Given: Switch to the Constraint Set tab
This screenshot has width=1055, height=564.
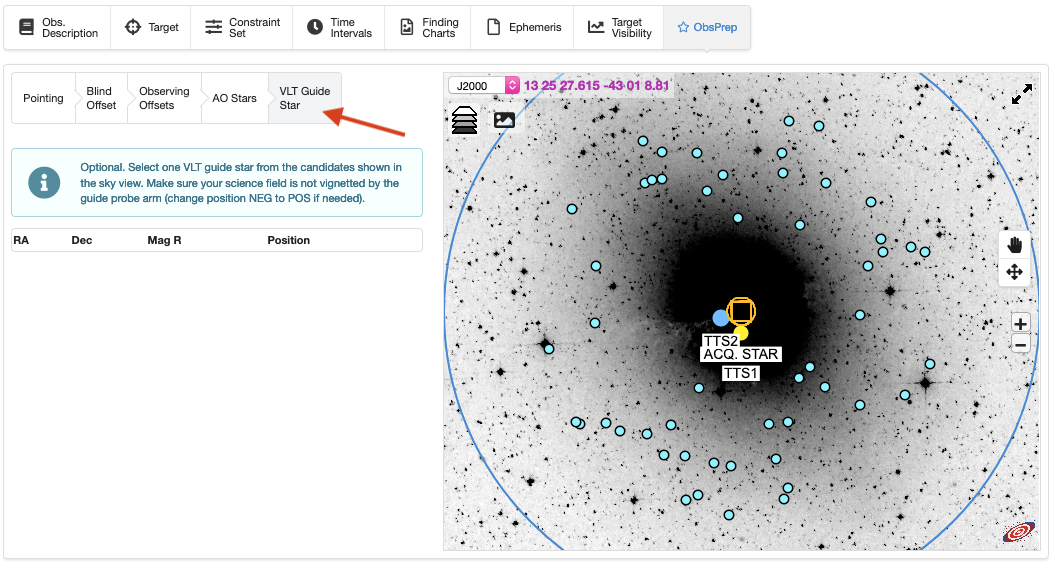Looking at the screenshot, I should [242, 28].
